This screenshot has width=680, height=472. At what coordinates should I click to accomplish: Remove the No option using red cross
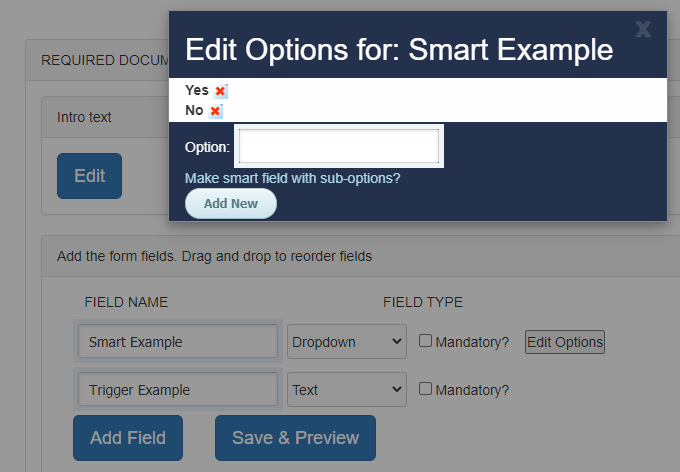click(x=215, y=111)
